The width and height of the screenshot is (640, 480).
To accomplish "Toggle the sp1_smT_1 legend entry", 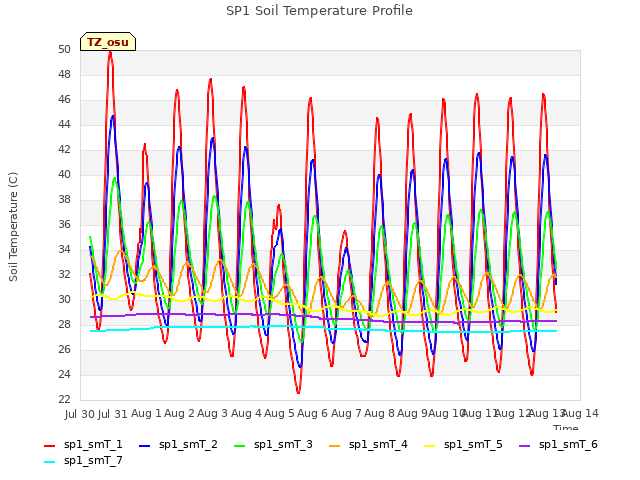I will pos(83,444).
